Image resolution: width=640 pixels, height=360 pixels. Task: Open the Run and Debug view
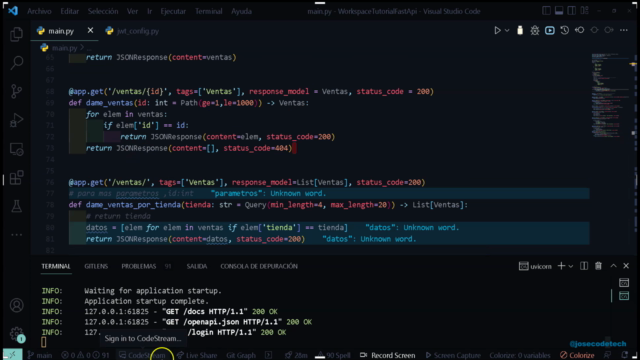[16, 120]
